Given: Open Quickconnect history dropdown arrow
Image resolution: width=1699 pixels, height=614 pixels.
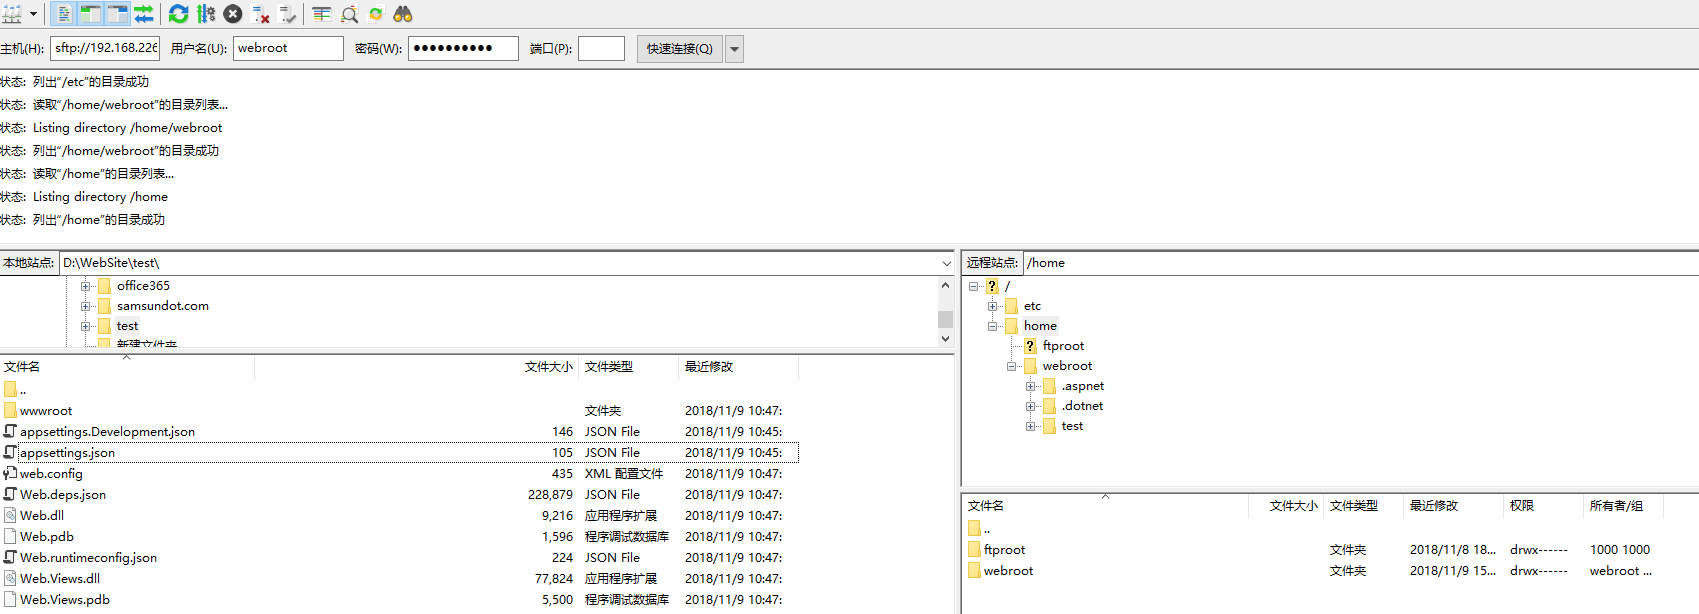Looking at the screenshot, I should pos(734,49).
